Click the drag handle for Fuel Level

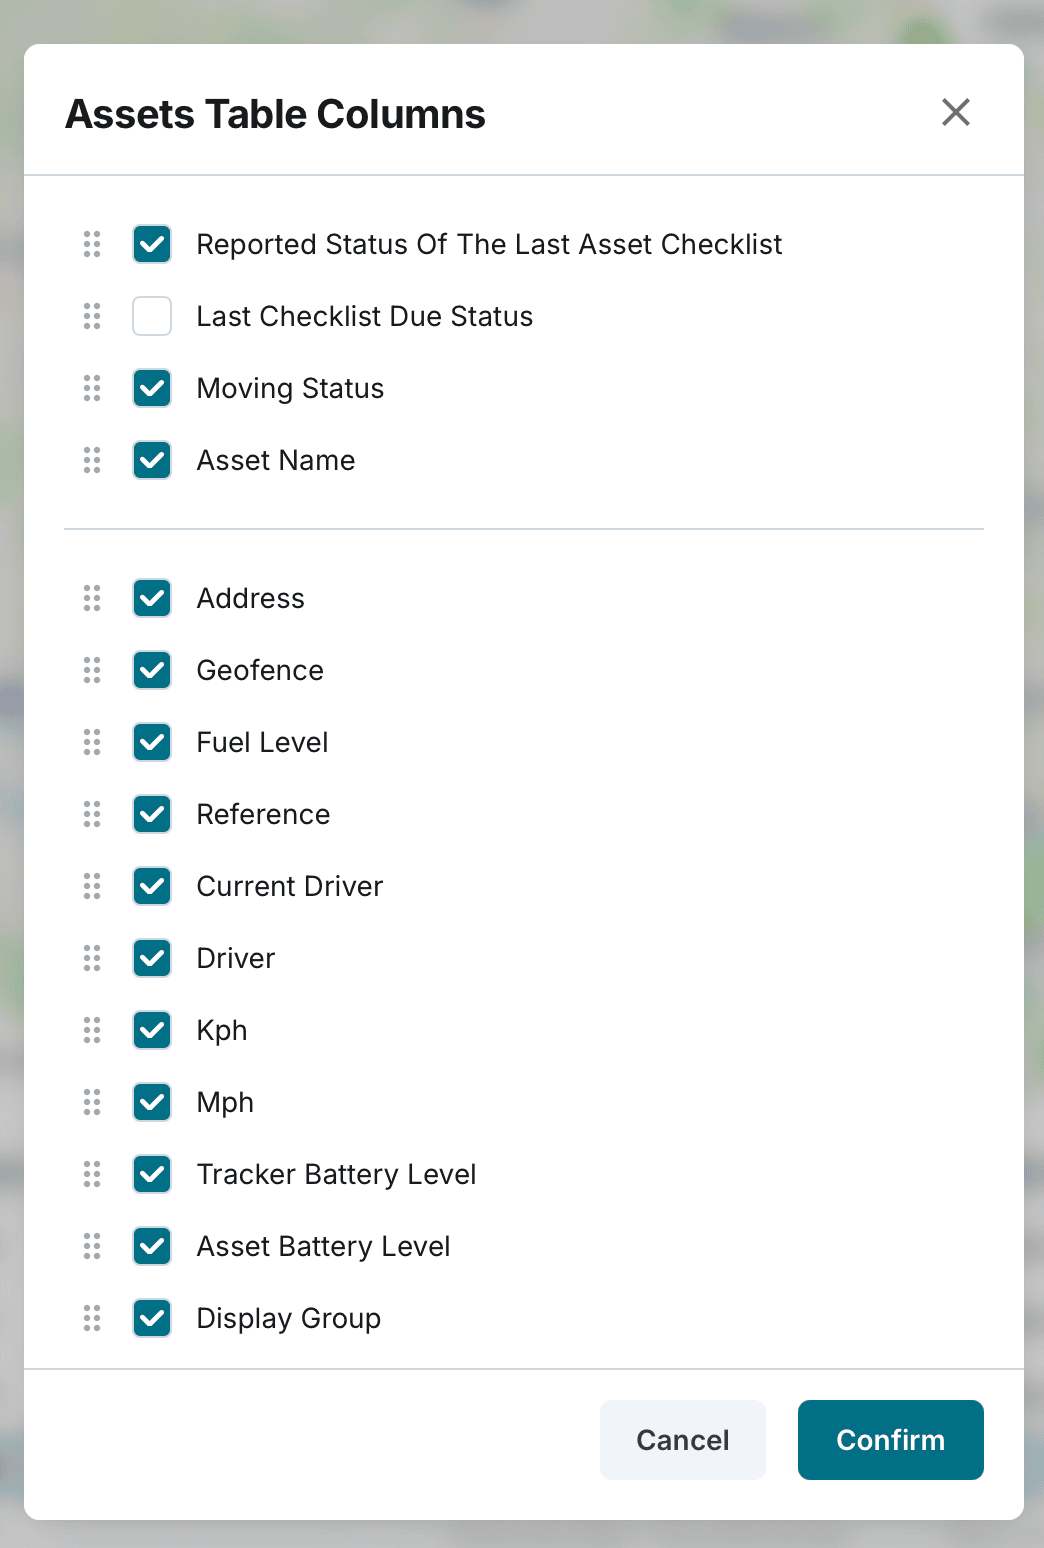coord(92,742)
